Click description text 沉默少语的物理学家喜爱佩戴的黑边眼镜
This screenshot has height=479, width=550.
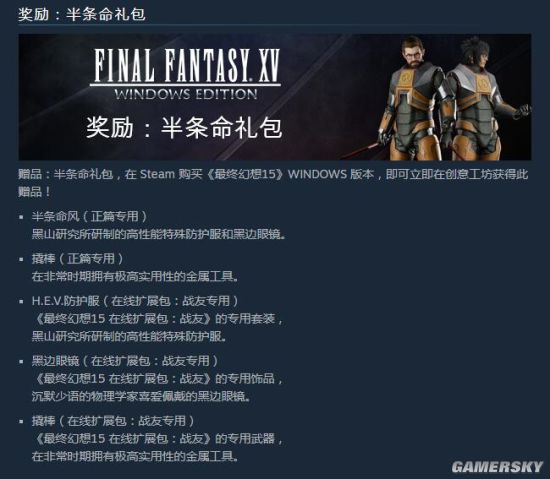click(x=141, y=397)
